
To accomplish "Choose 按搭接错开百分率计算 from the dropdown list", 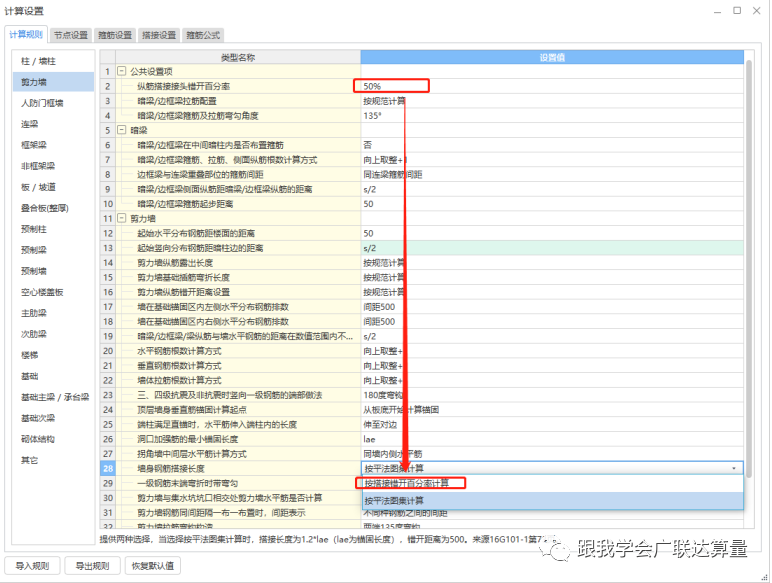I will click(x=552, y=484).
